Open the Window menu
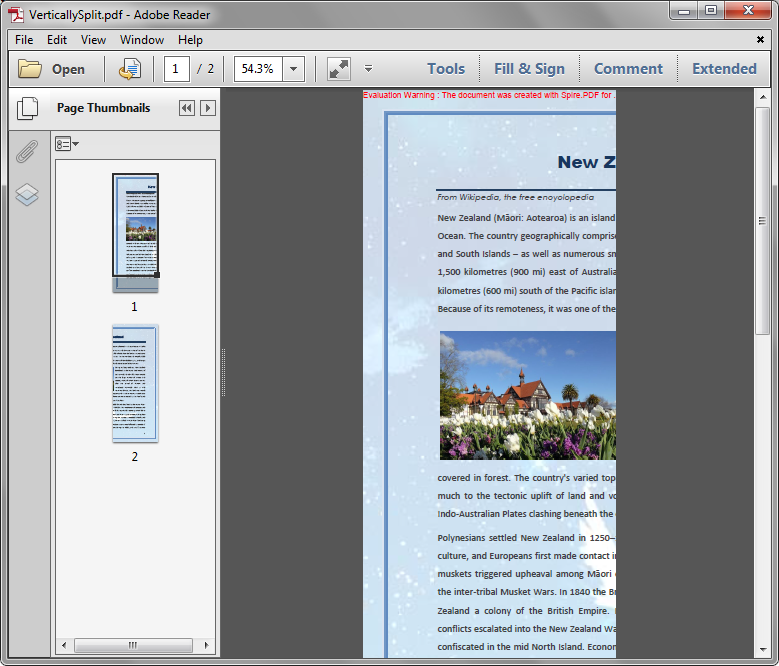The width and height of the screenshot is (779, 666). tap(142, 40)
